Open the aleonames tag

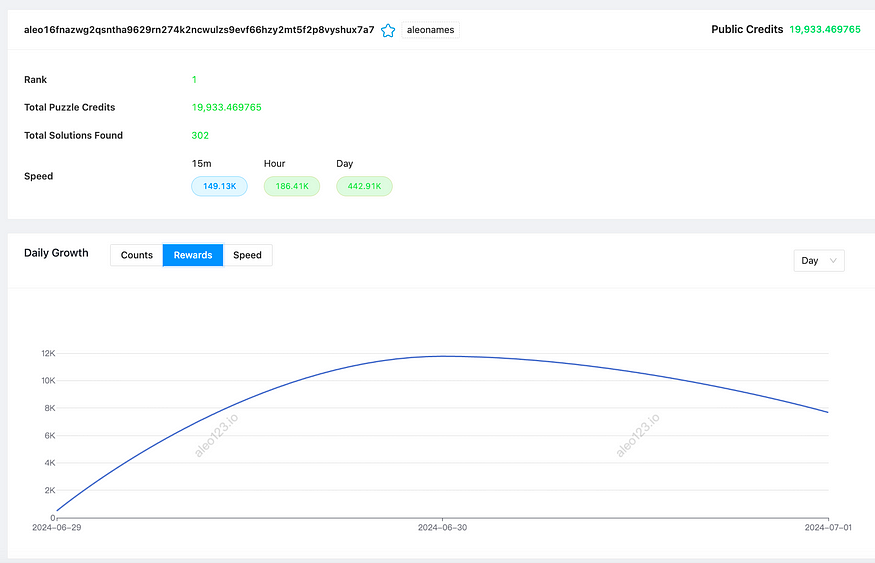click(430, 30)
